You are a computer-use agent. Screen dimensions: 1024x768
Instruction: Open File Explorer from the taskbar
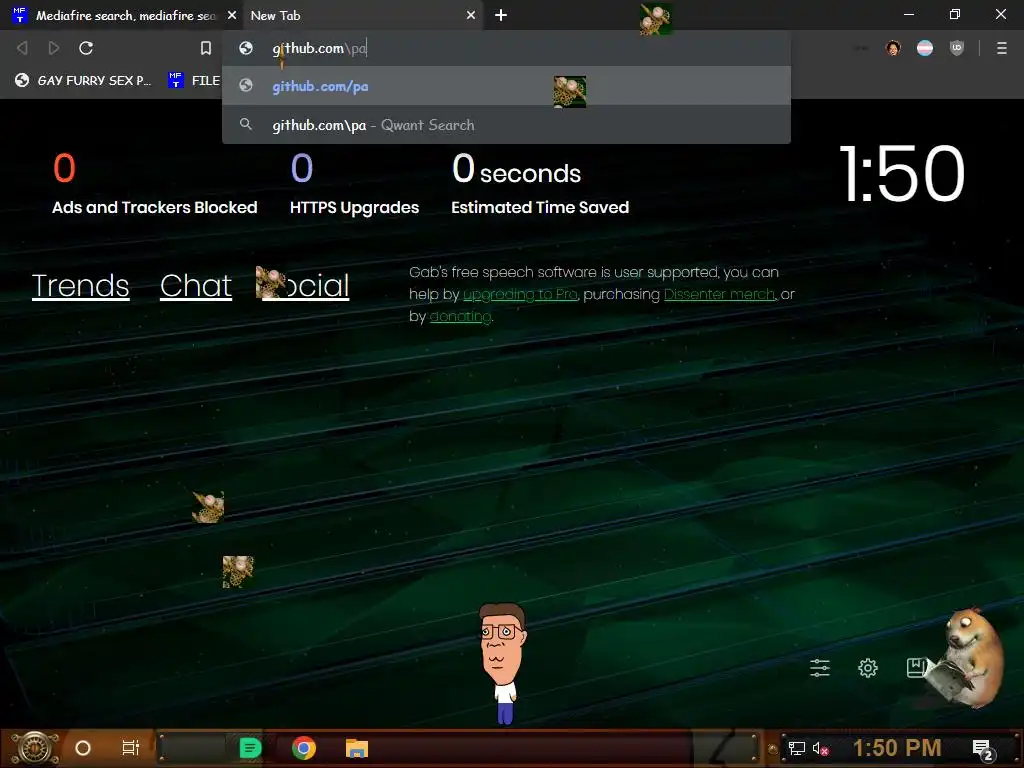357,748
